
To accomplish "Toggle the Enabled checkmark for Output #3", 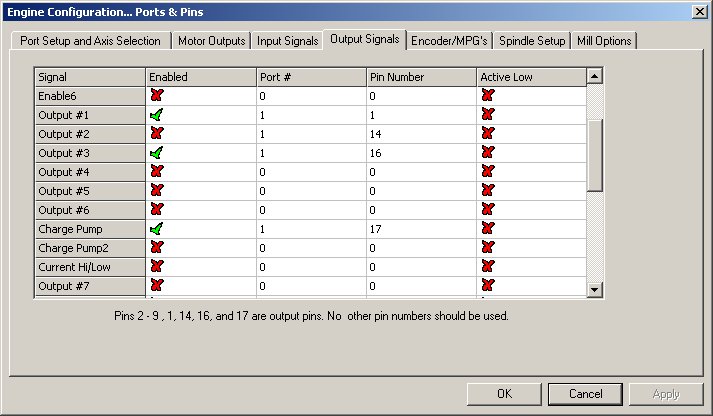I will click(156, 153).
